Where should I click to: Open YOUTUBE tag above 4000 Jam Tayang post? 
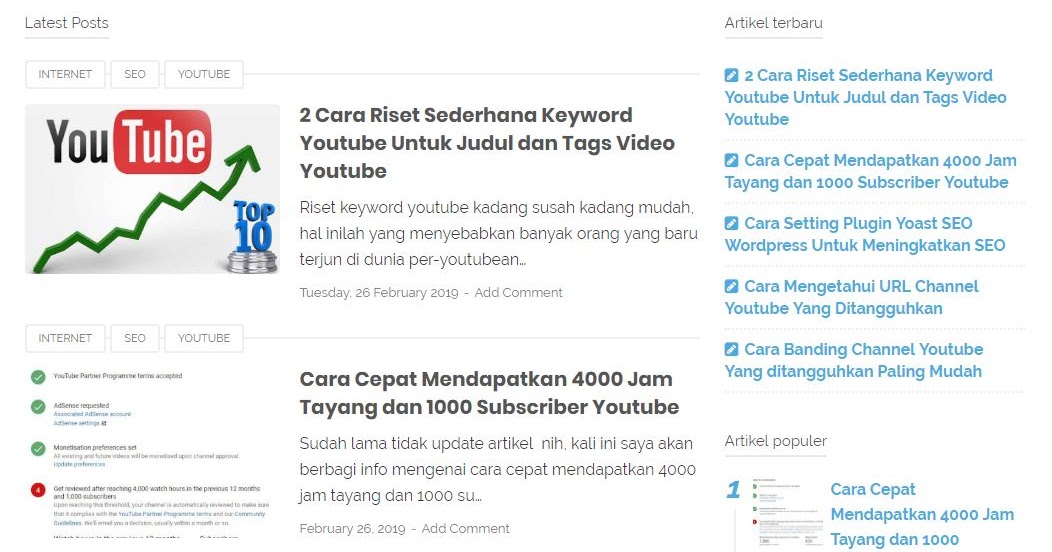pos(204,339)
